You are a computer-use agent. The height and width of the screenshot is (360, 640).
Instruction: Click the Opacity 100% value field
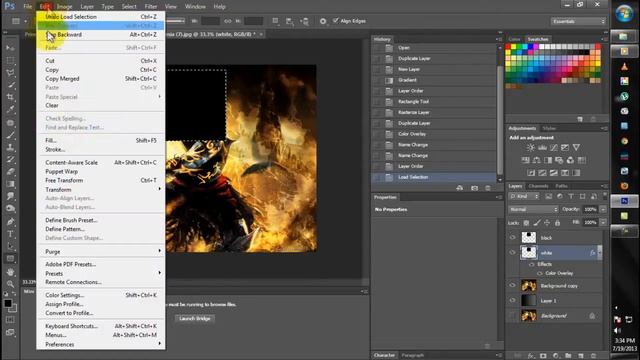pyautogui.click(x=590, y=209)
